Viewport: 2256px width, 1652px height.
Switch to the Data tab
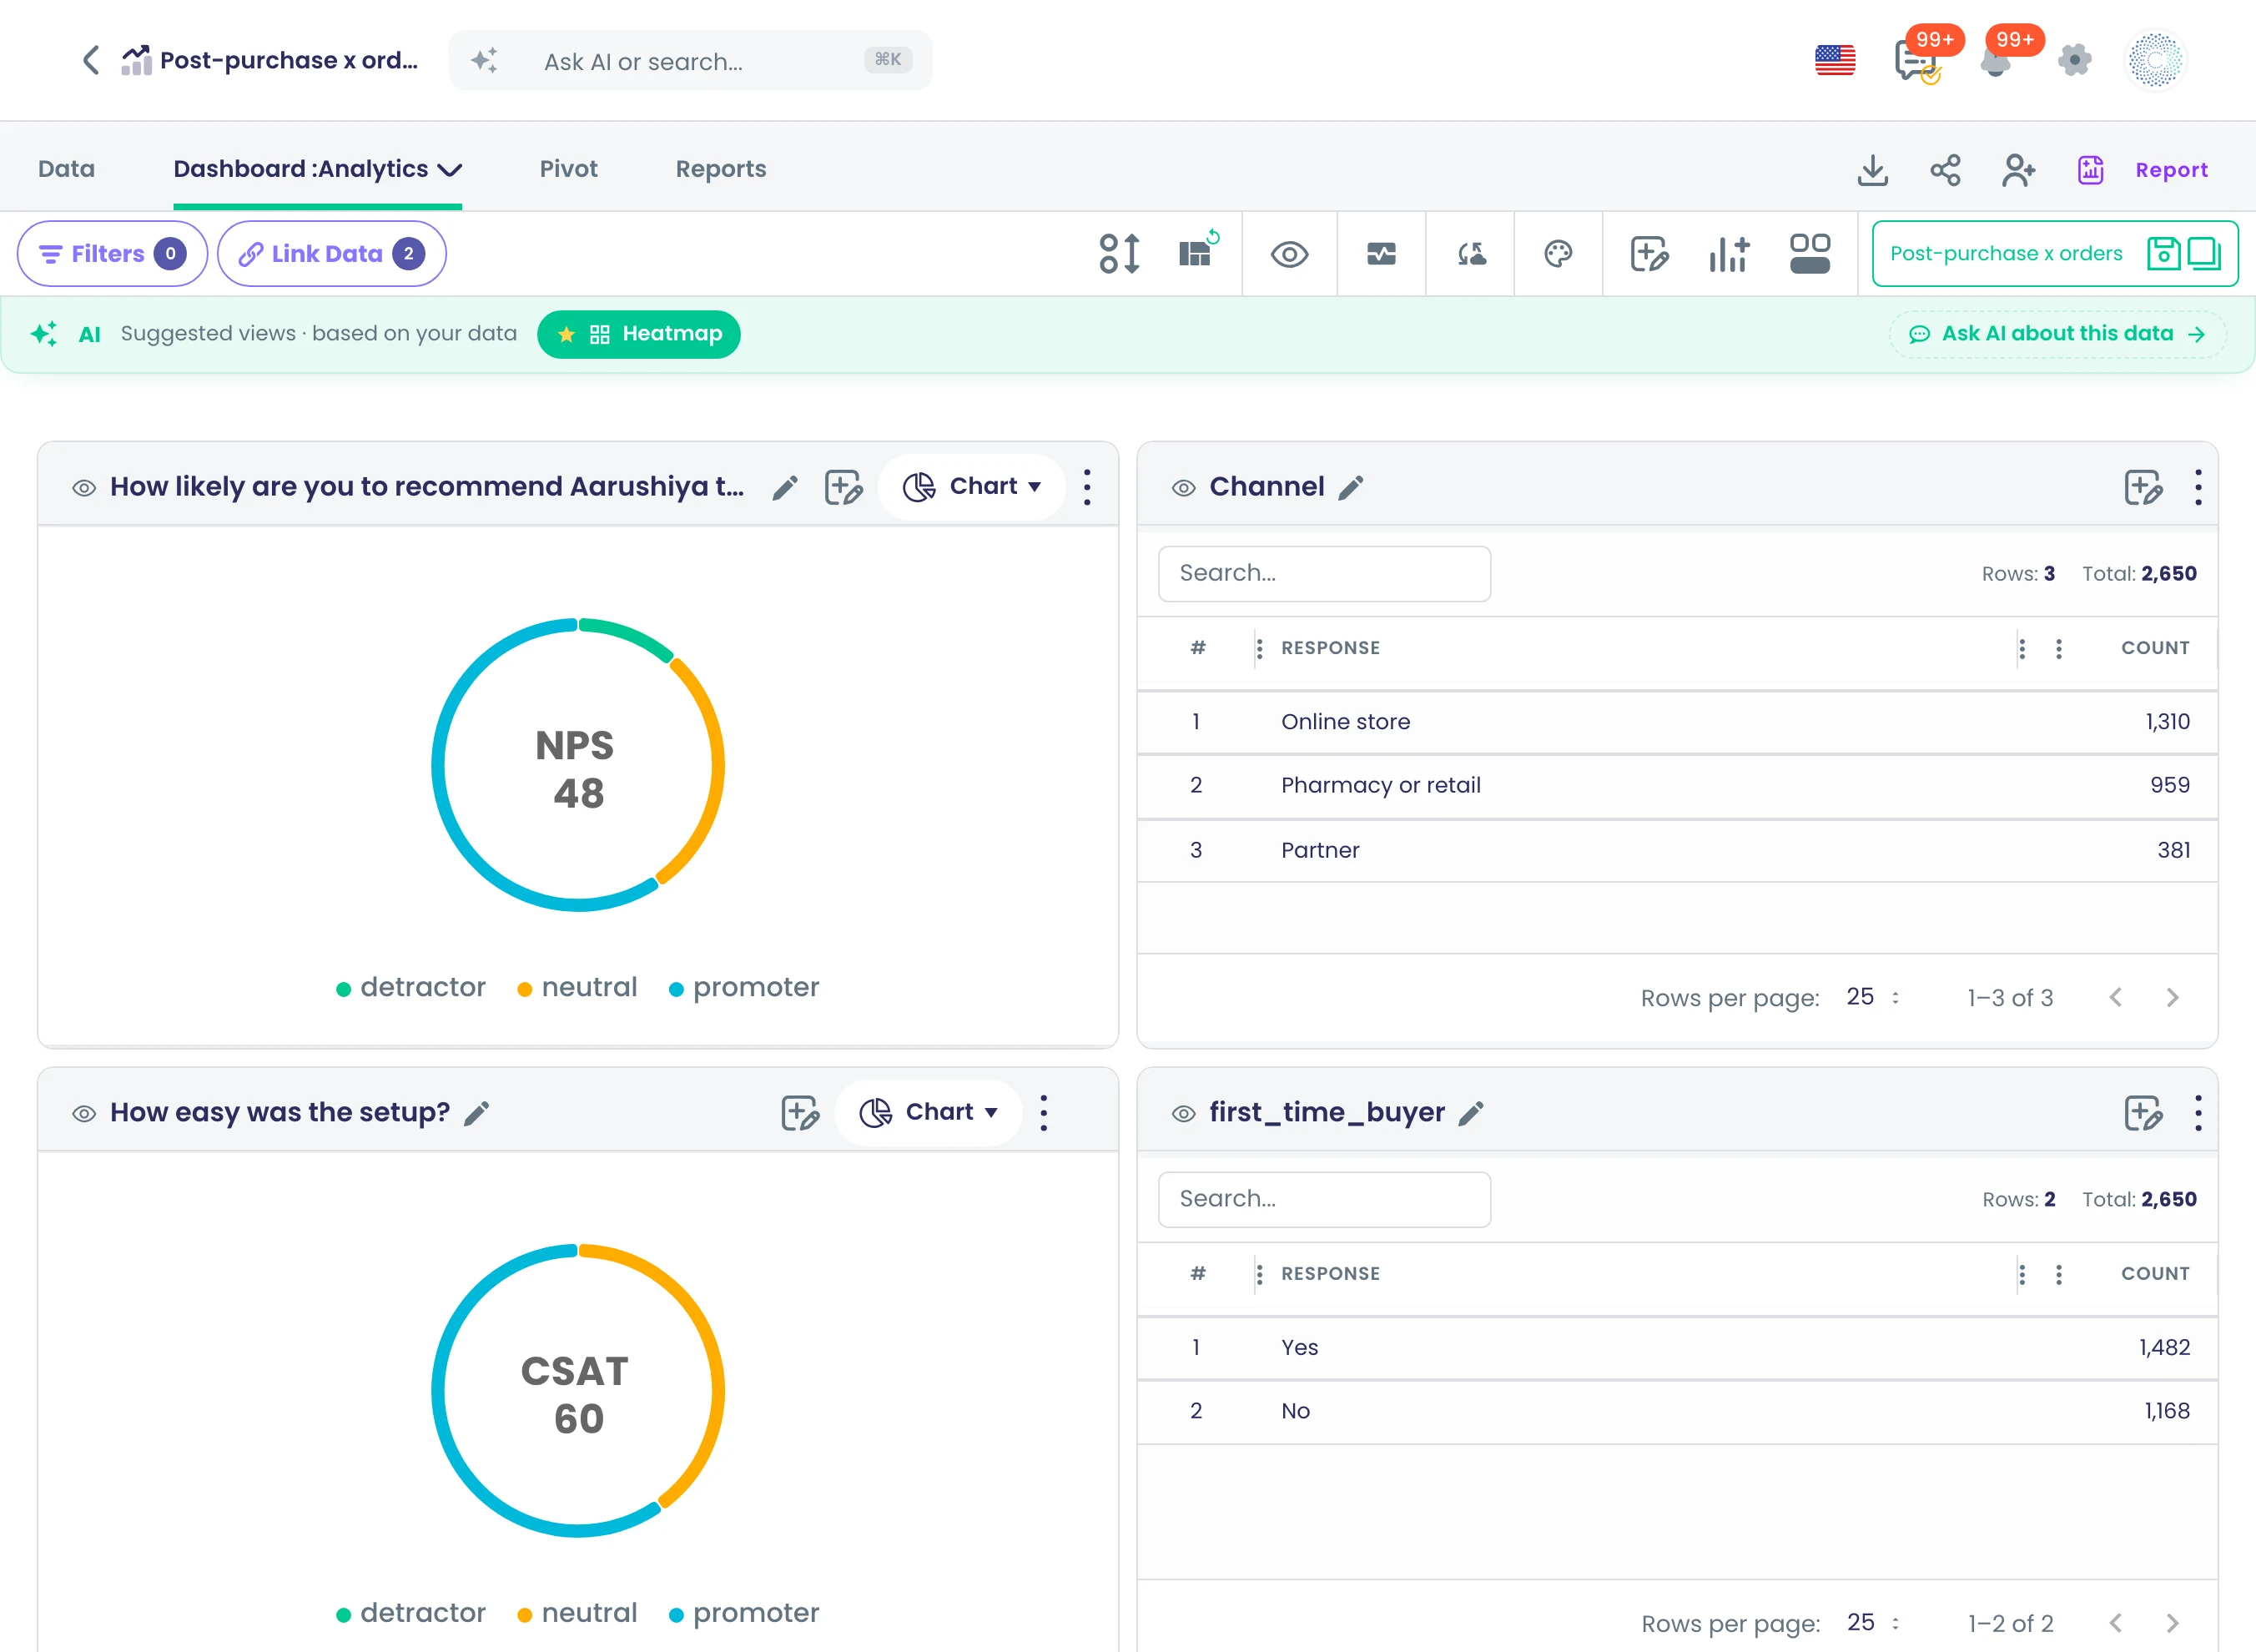pyautogui.click(x=66, y=169)
